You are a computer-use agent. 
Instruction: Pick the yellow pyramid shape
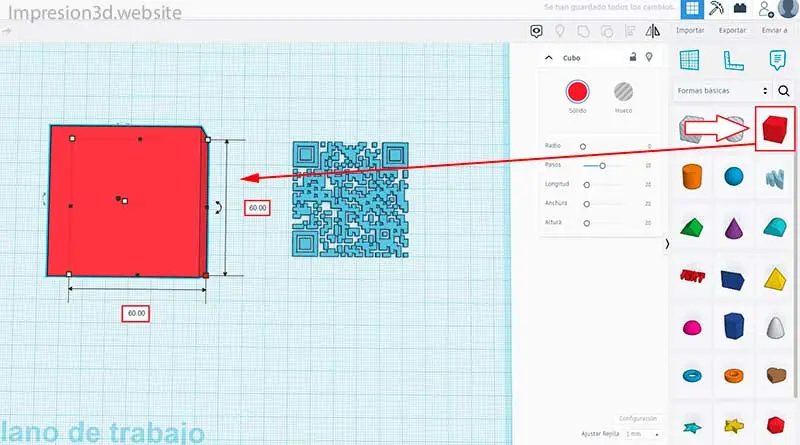coord(775,279)
